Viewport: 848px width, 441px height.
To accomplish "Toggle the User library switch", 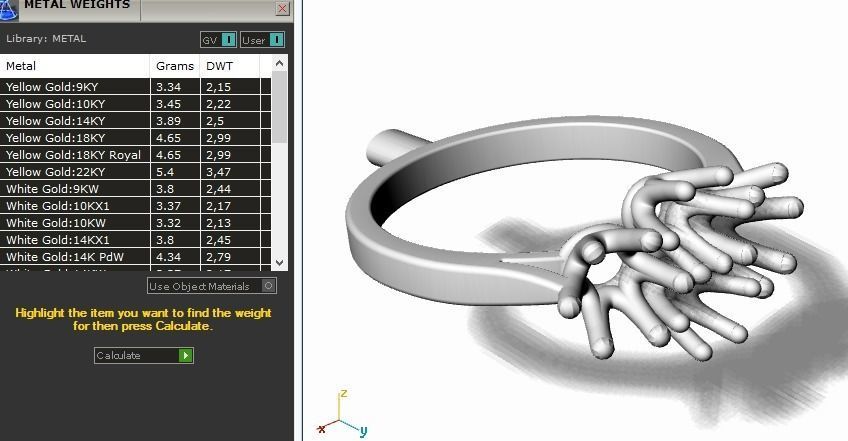I will pyautogui.click(x=262, y=40).
